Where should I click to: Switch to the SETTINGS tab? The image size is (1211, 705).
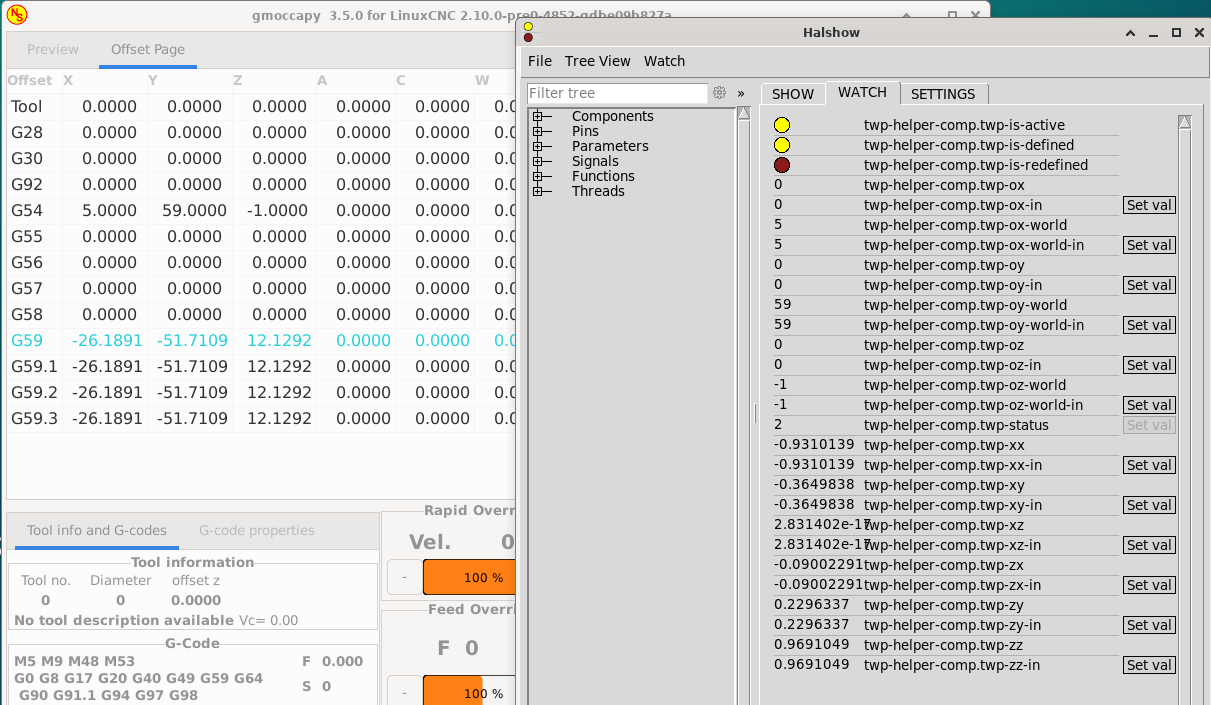click(x=942, y=93)
